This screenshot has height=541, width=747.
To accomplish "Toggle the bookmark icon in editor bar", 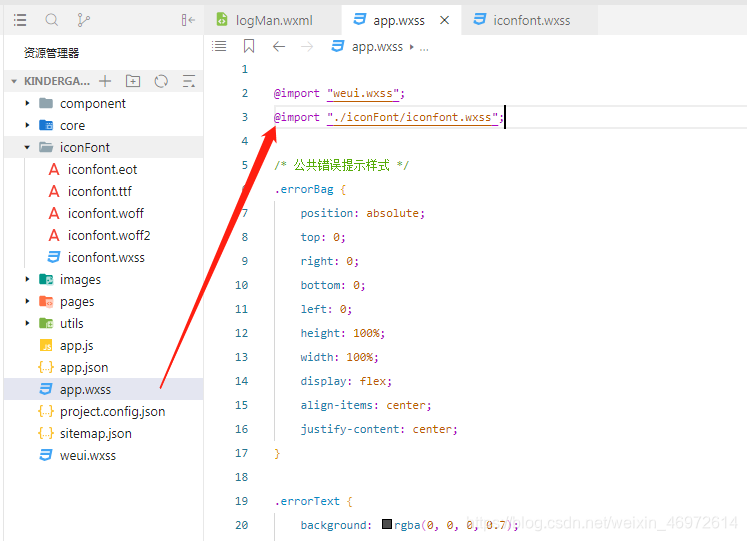I will 249,46.
